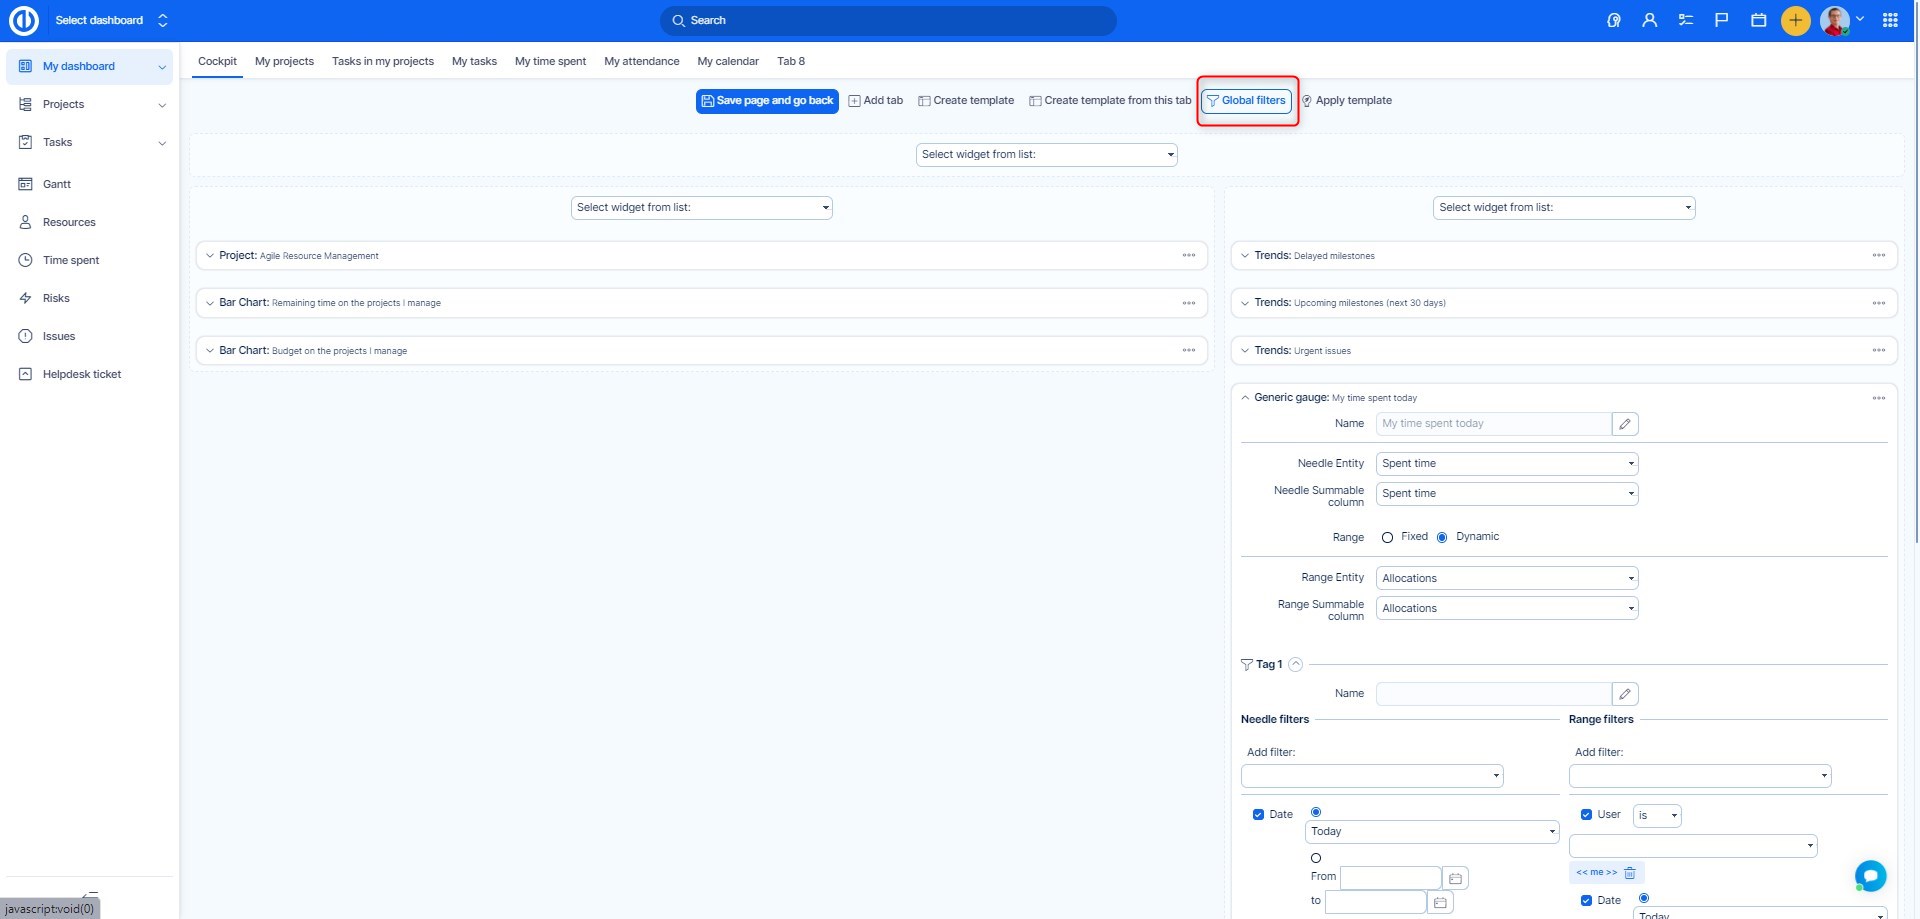Viewport: 1920px width, 919px height.
Task: Open the calendar icon in top bar
Action: 1758,20
